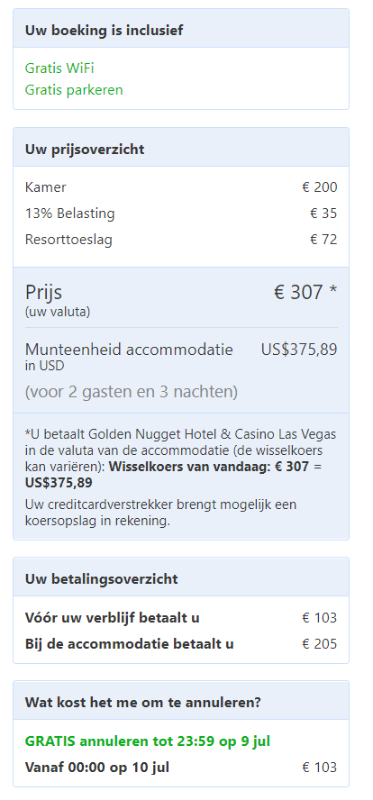The width and height of the screenshot is (373, 800).
Task: Click the Vóór uw verblijf betaalt u row
Action: point(181,618)
